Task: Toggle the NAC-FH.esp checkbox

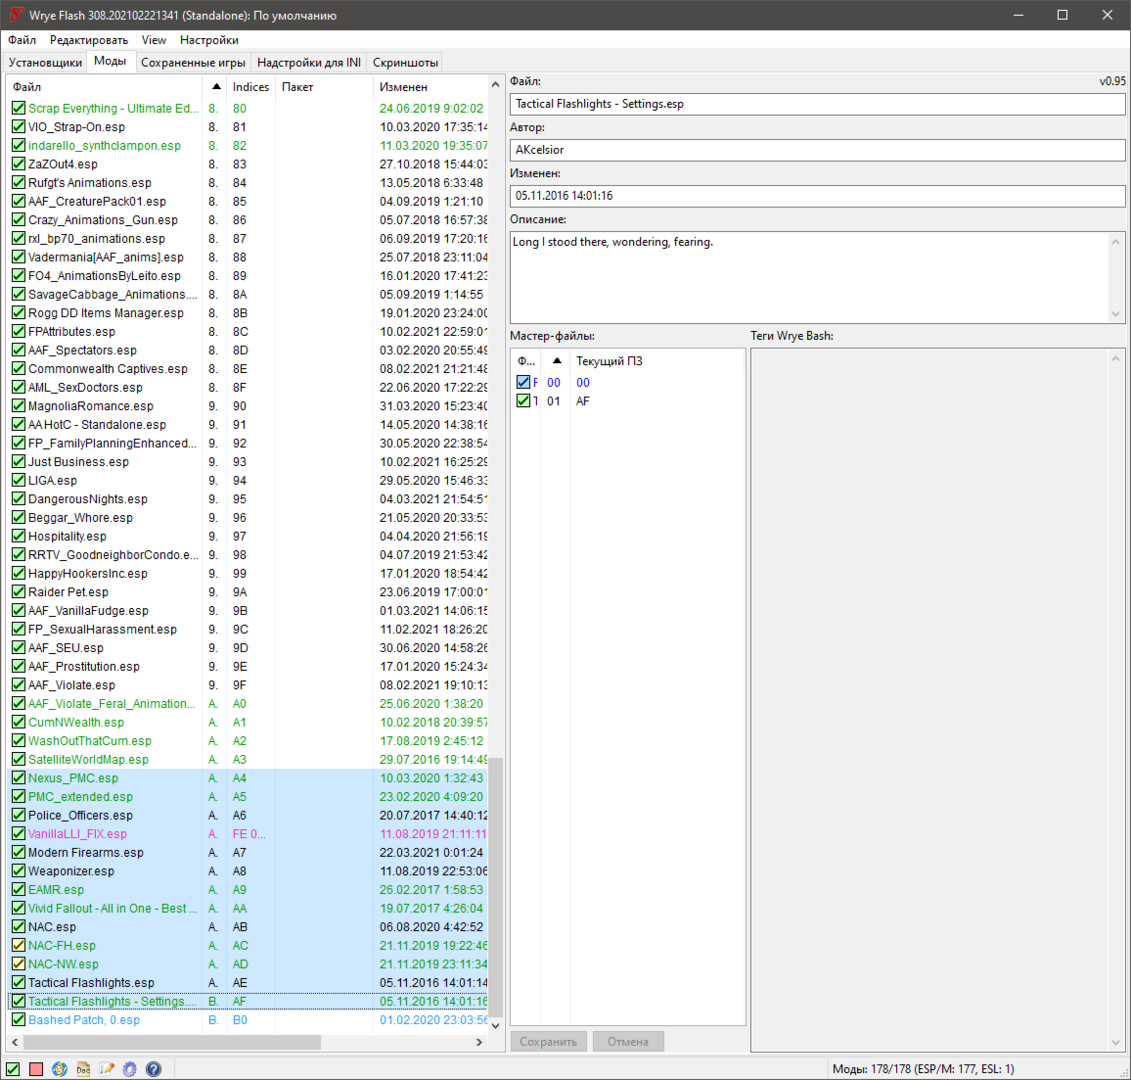Action: (x=18, y=946)
